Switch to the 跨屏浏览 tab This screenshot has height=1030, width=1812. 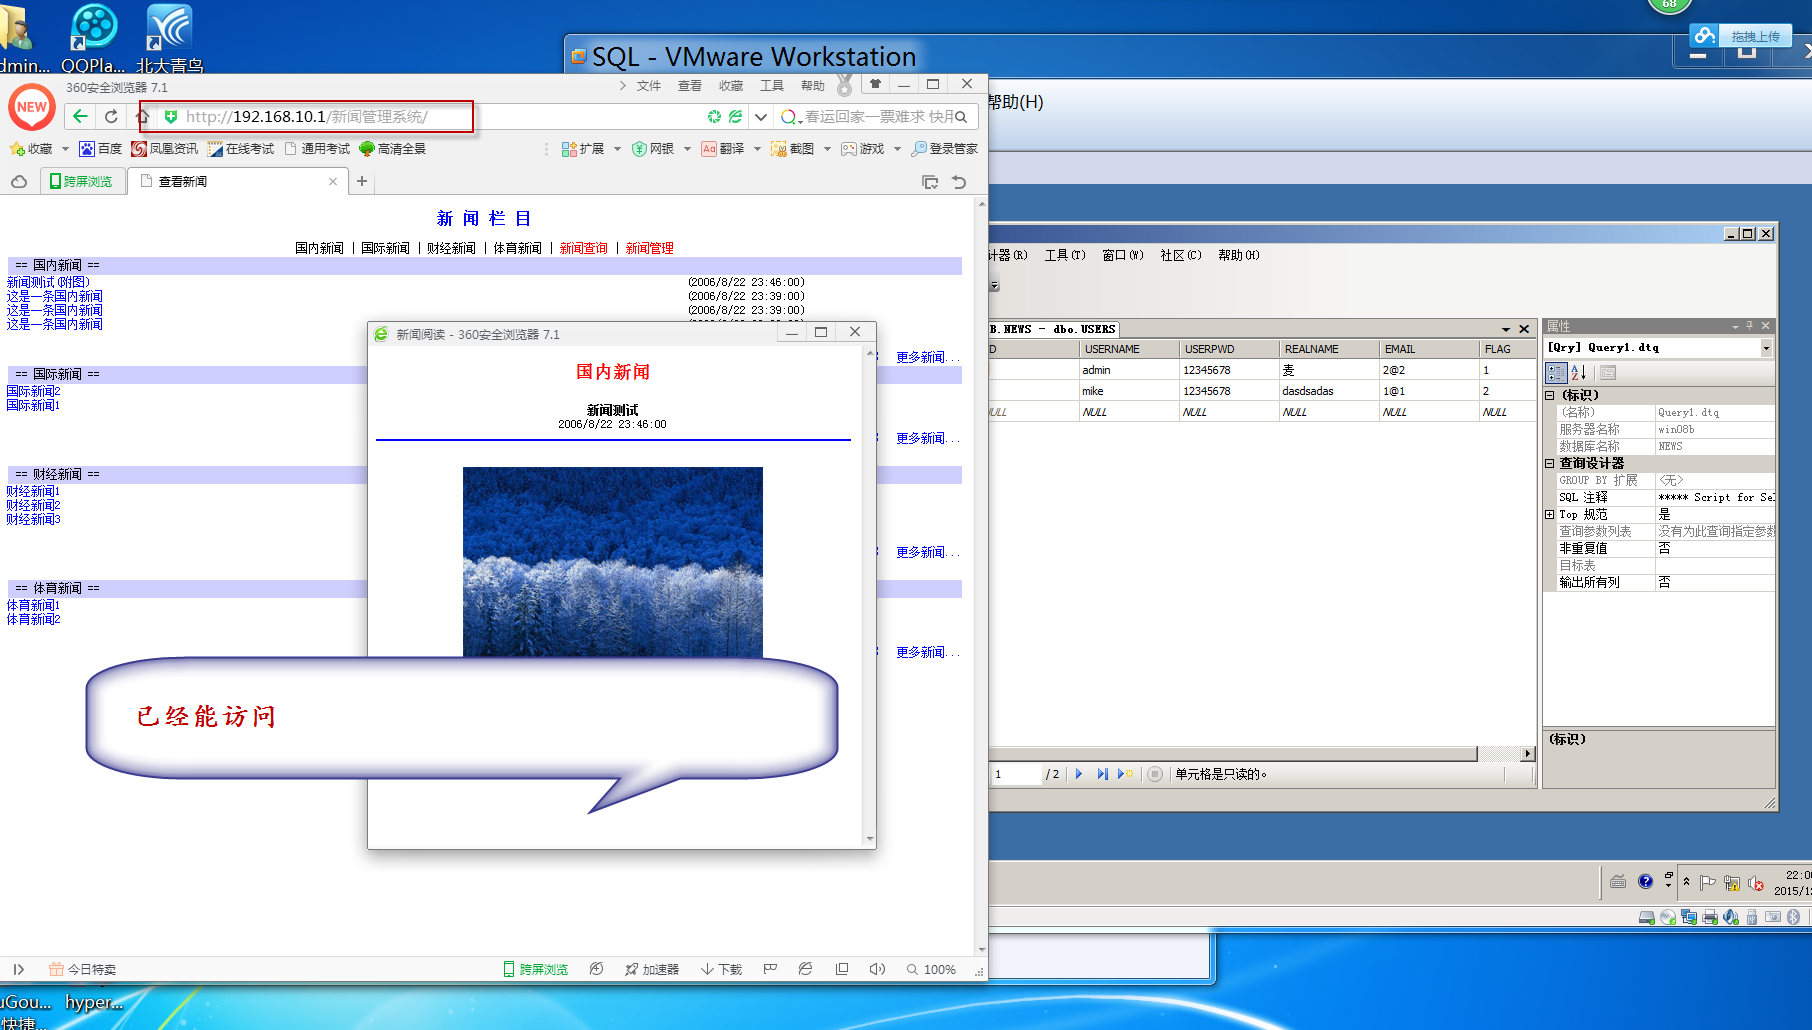(x=82, y=181)
